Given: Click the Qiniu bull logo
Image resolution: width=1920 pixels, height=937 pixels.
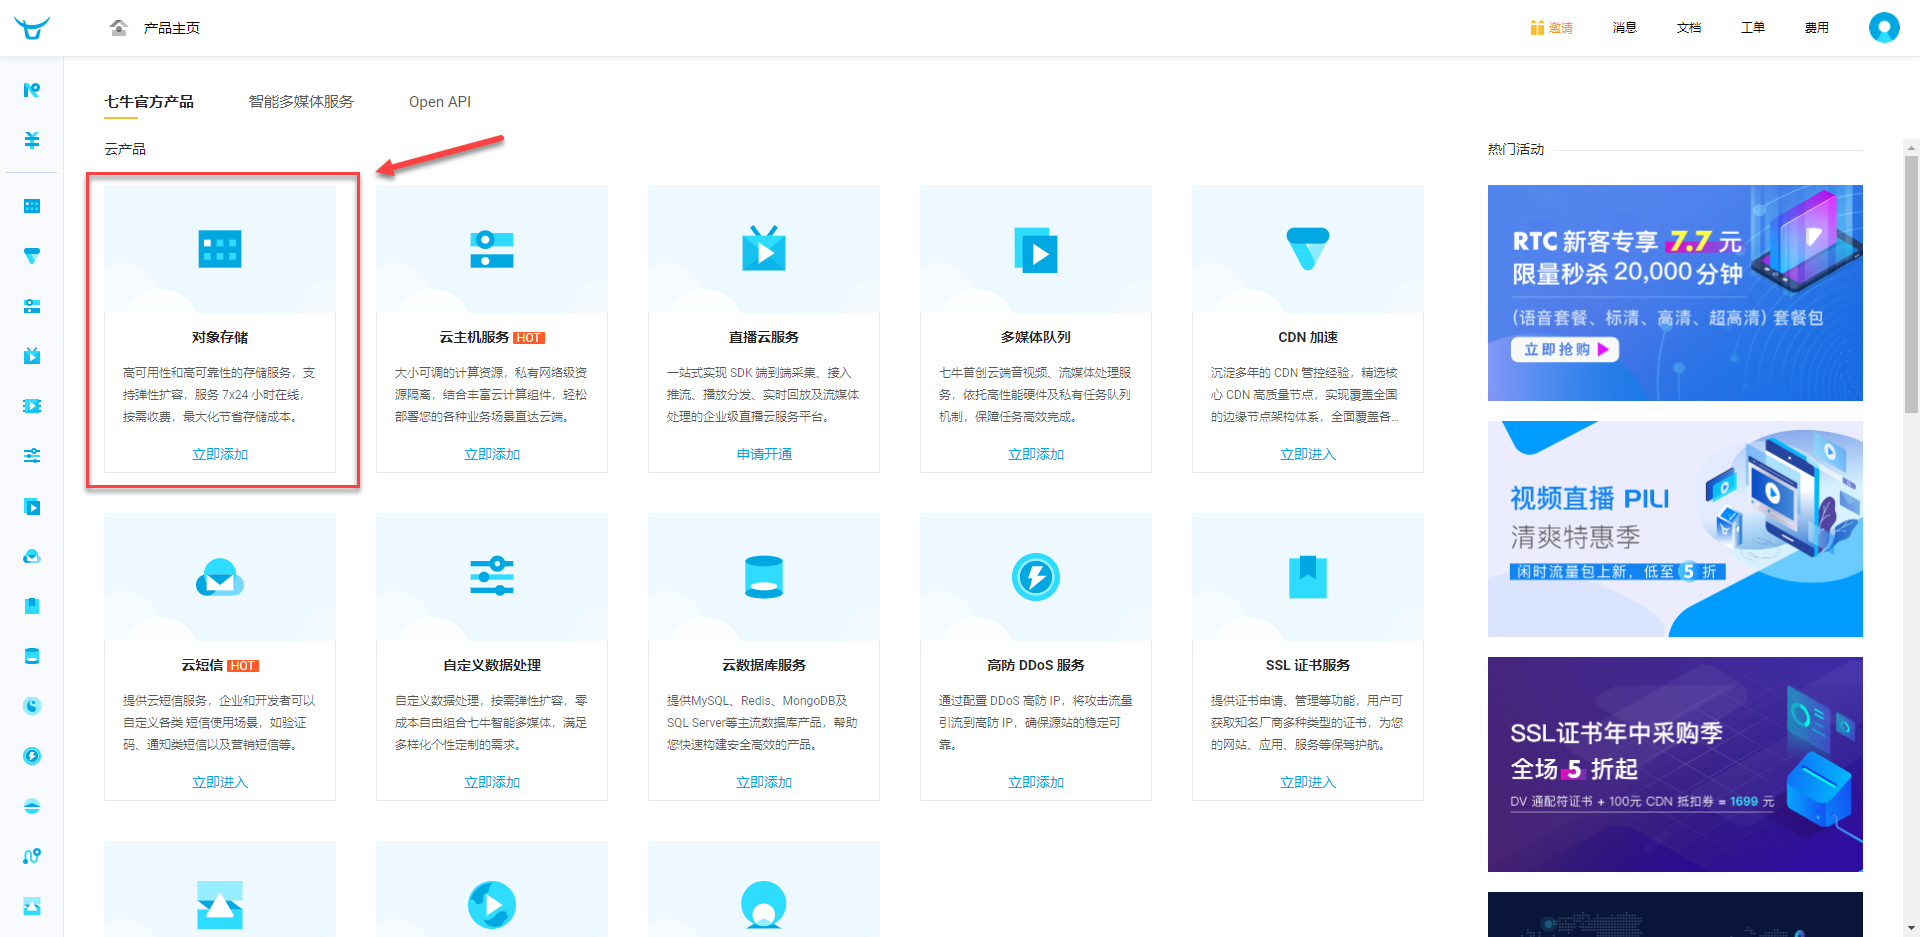Looking at the screenshot, I should (x=32, y=28).
